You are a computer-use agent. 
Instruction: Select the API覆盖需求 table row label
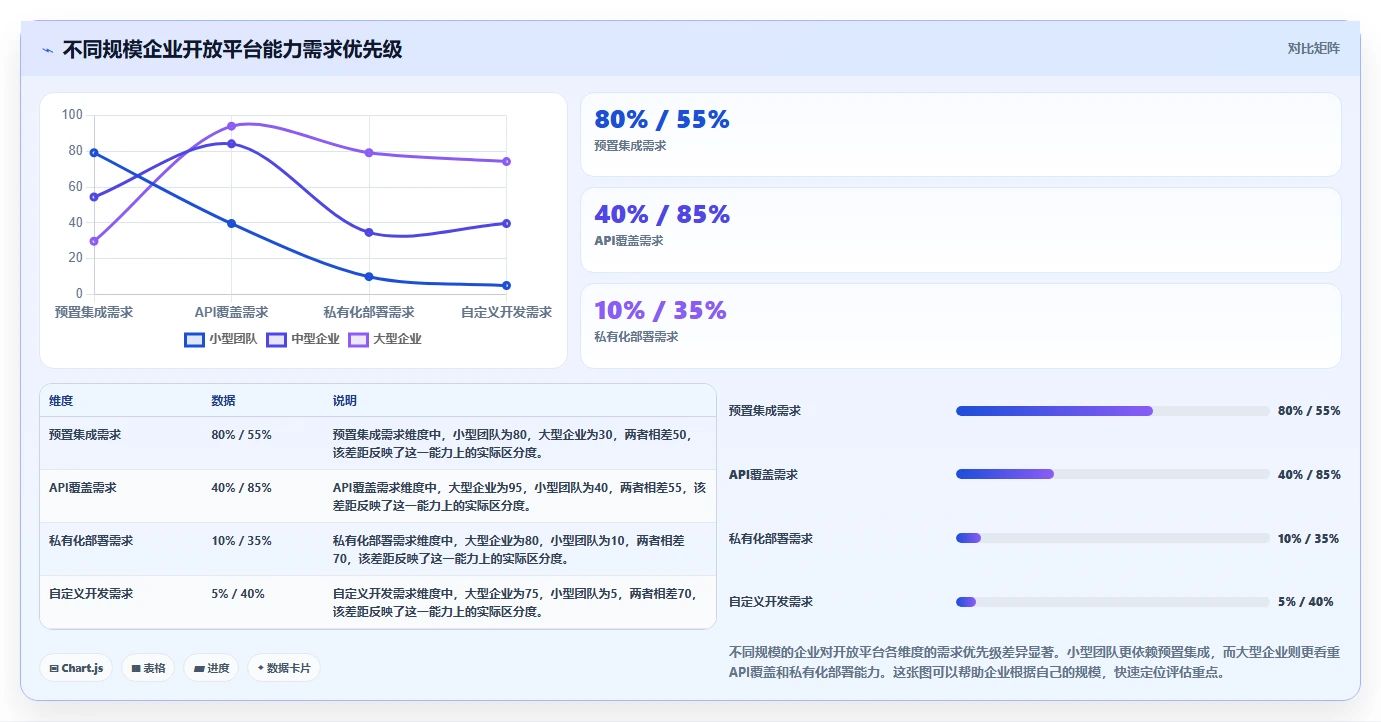[x=82, y=488]
